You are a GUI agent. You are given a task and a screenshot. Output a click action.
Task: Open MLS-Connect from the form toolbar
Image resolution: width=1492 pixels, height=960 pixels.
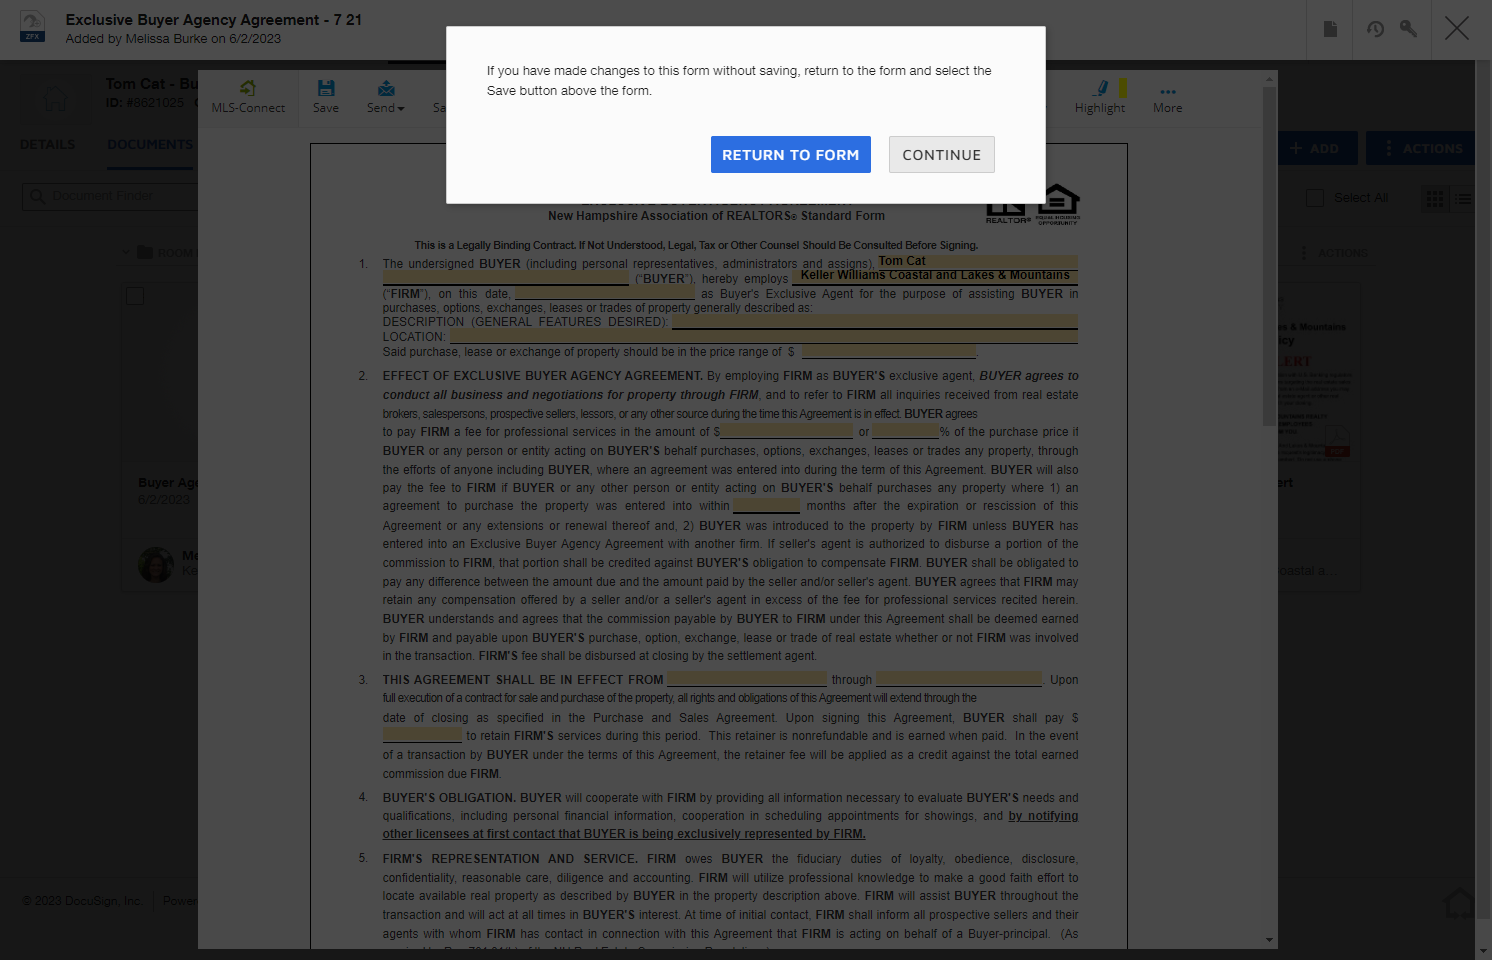[248, 97]
